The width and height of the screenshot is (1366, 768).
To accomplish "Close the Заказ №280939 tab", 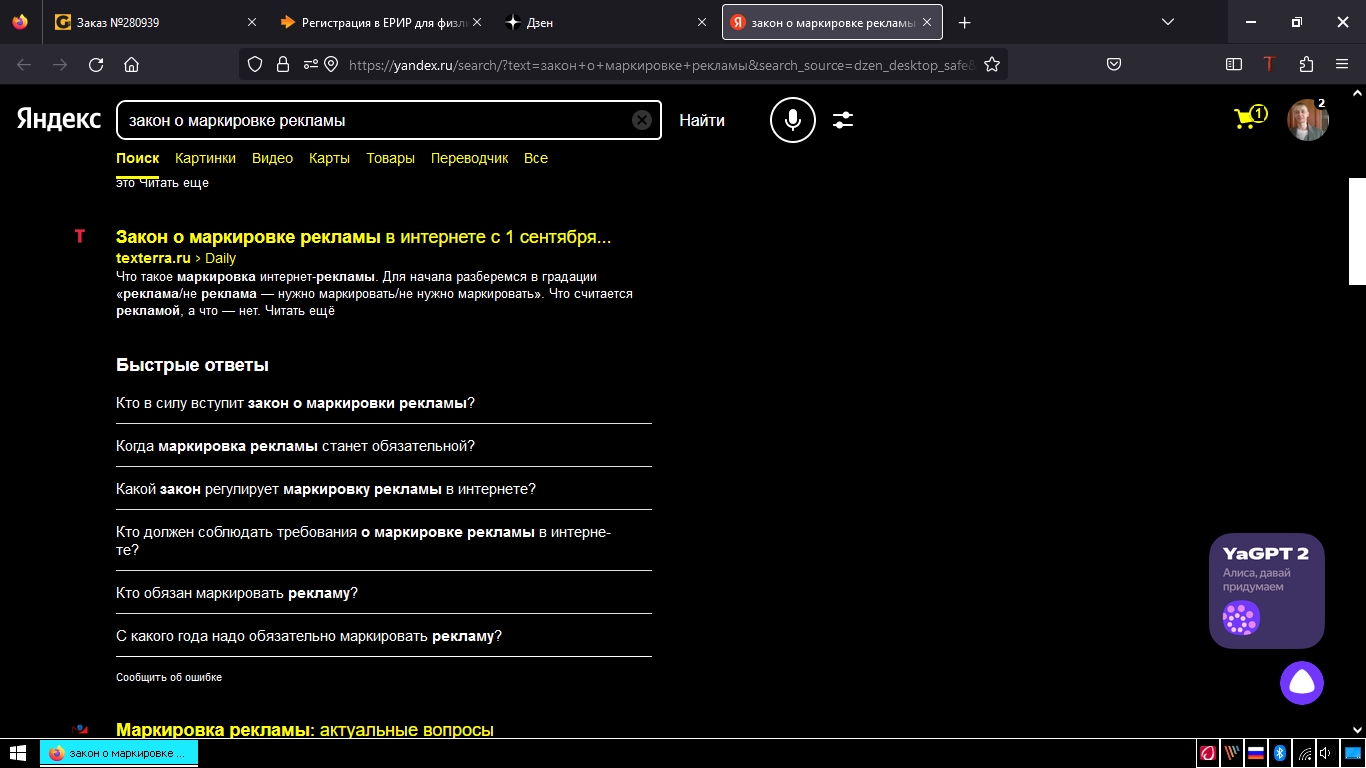I will coord(251,22).
